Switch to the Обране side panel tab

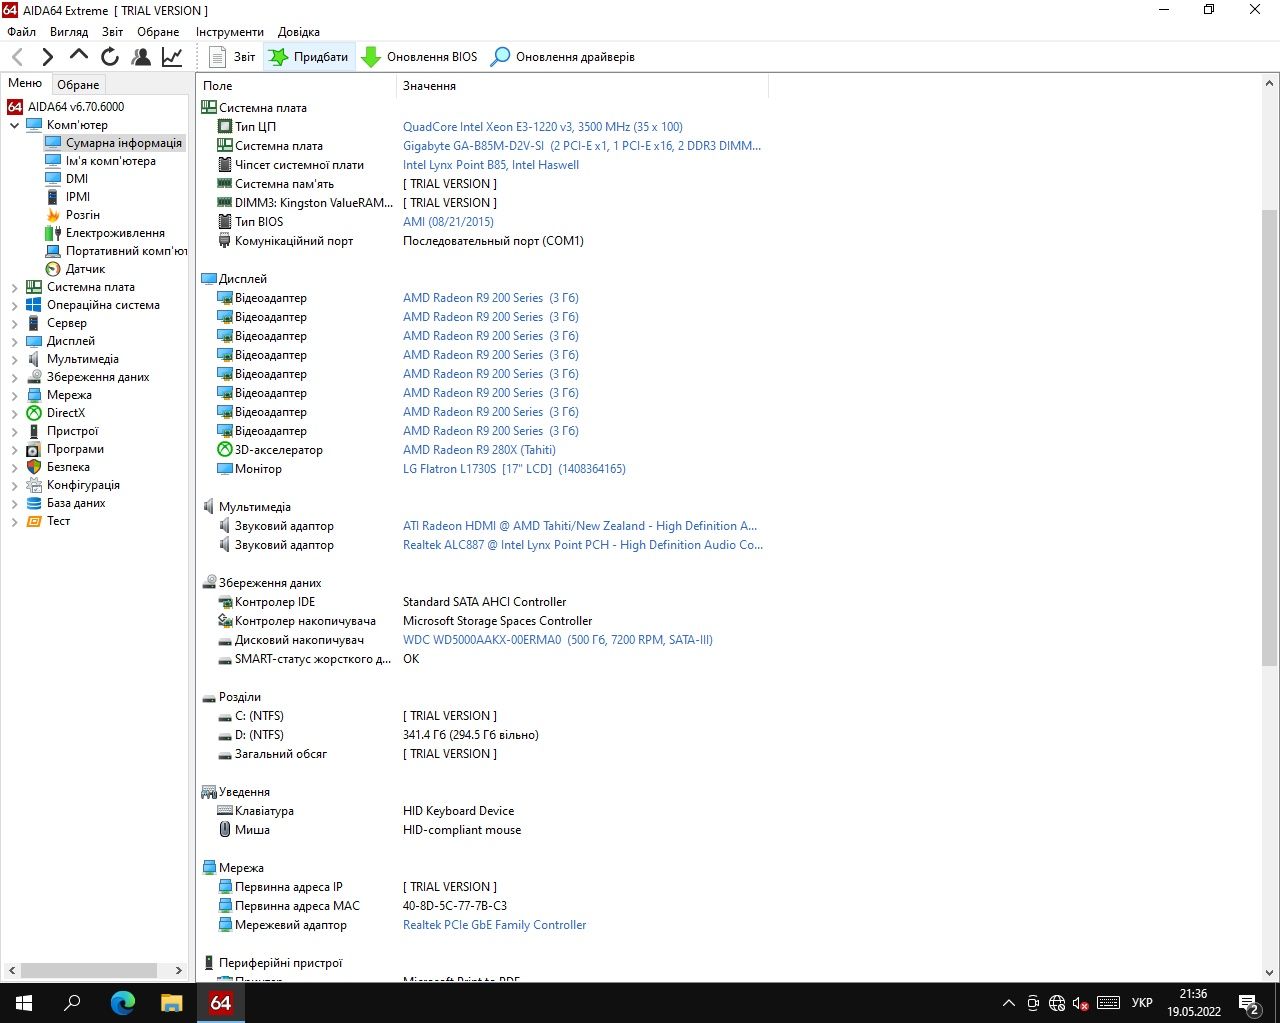pyautogui.click(x=78, y=85)
